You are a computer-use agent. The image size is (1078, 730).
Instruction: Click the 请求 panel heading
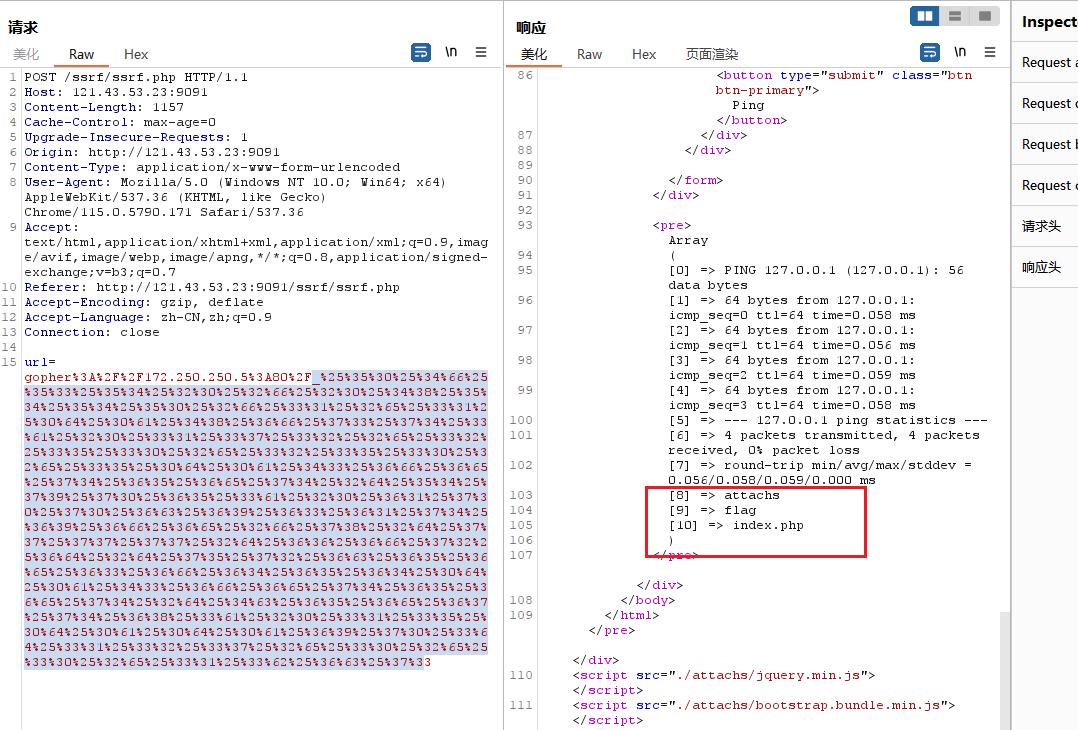pos(23,27)
